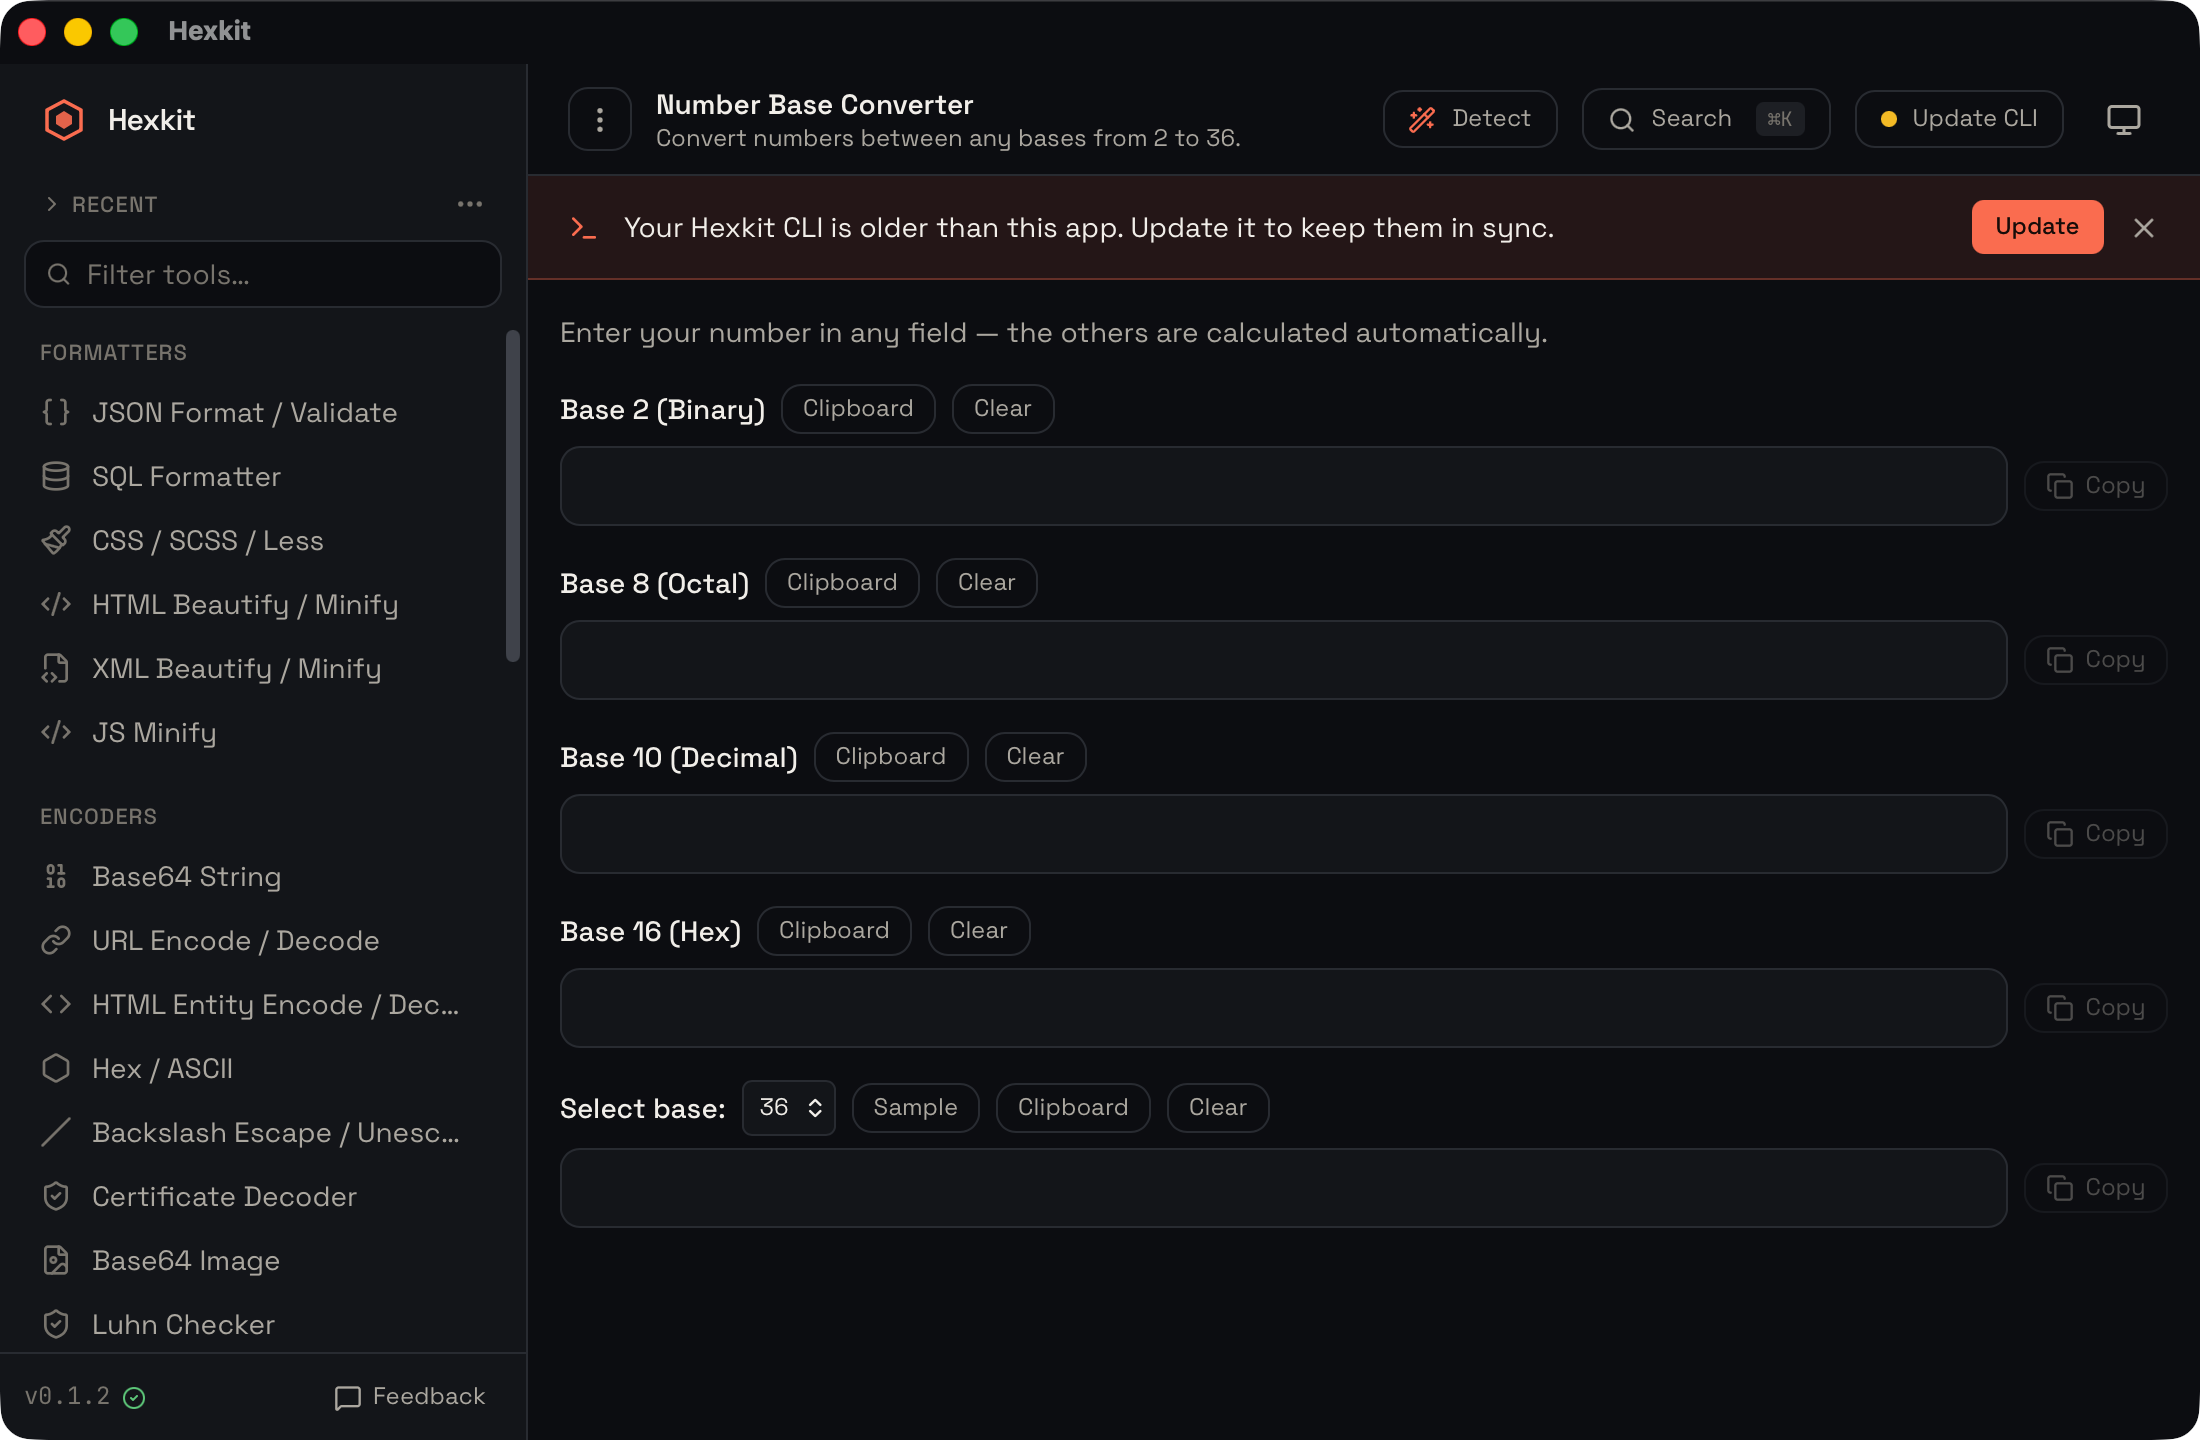
Task: Clear the Base 10 (Decimal) field
Action: pos(1036,757)
